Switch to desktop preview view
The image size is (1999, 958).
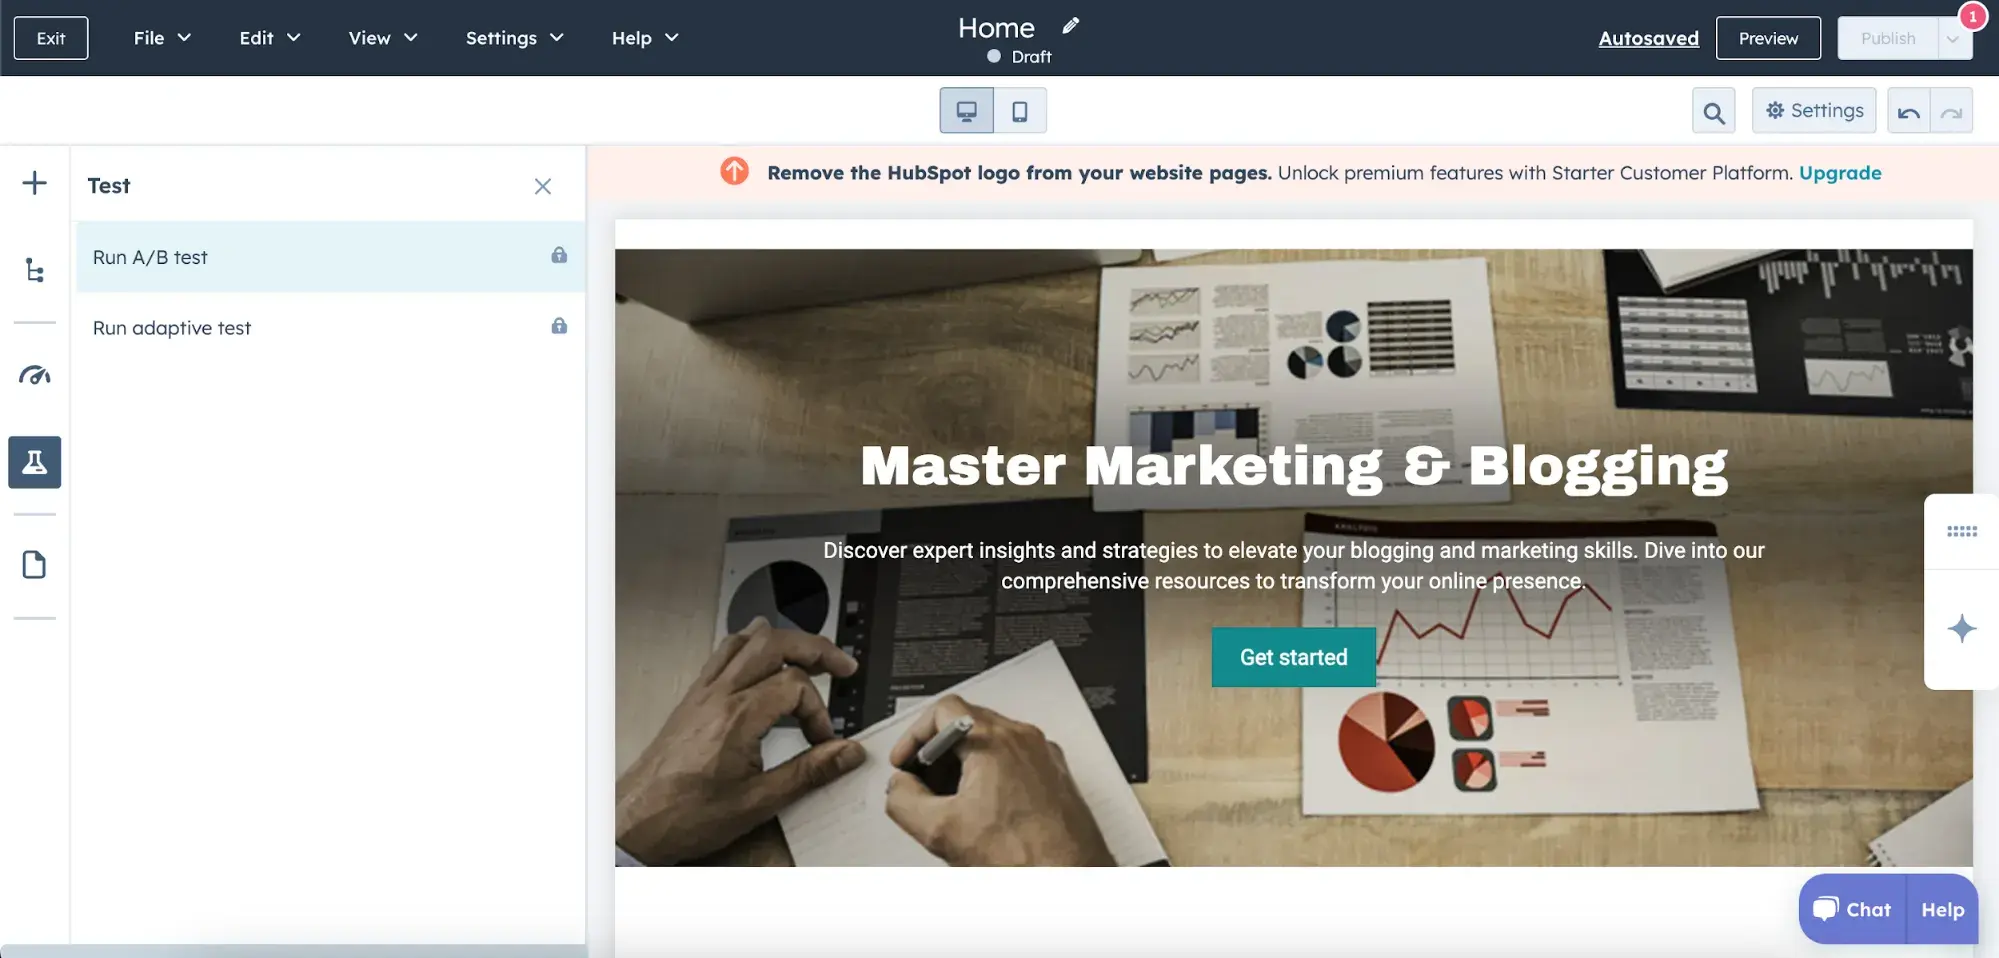pos(966,111)
